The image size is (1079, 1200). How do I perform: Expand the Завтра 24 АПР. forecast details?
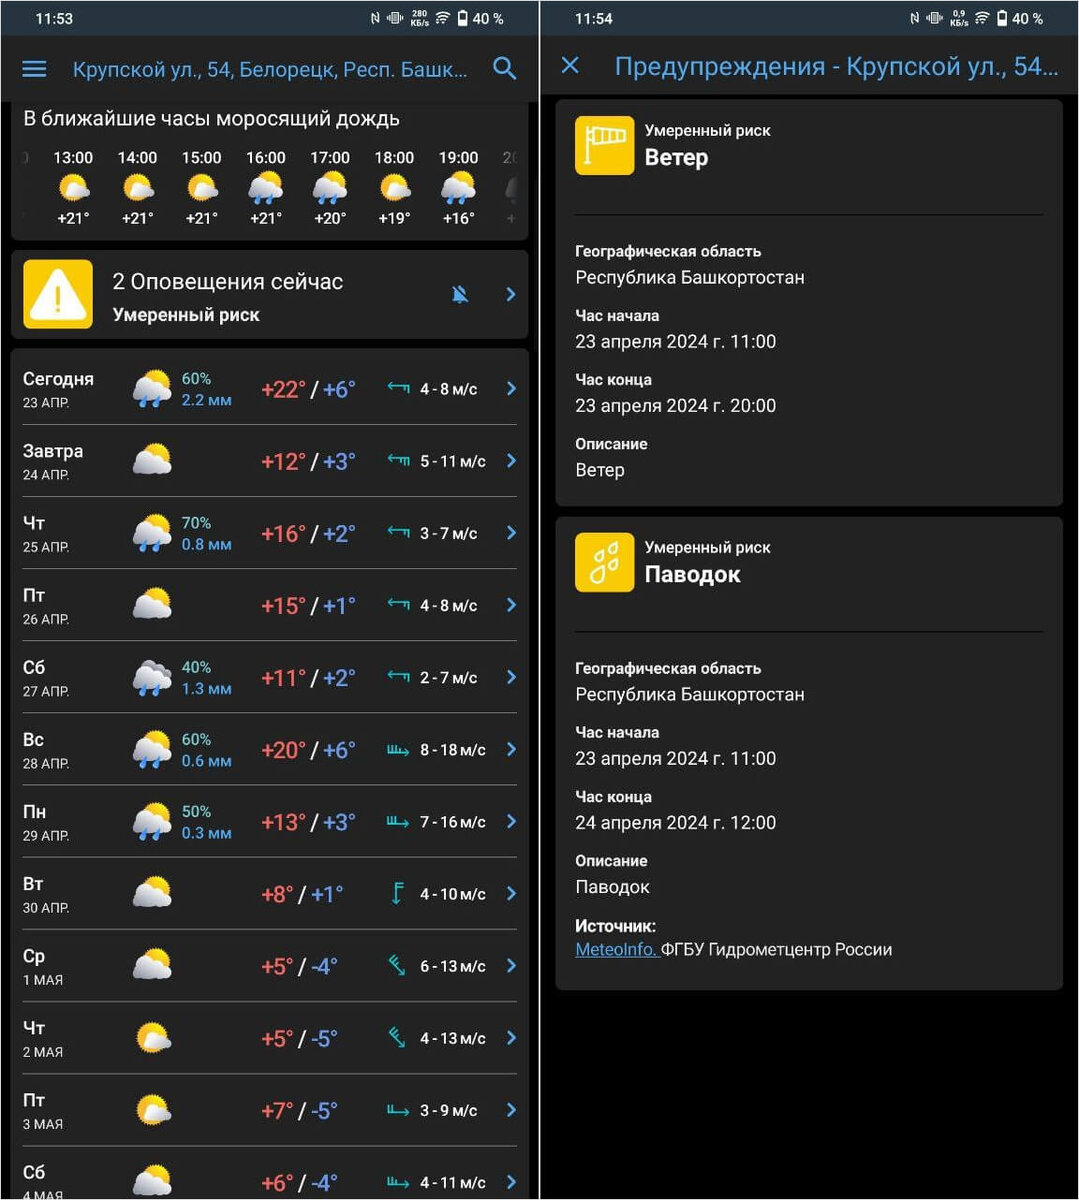[270, 461]
